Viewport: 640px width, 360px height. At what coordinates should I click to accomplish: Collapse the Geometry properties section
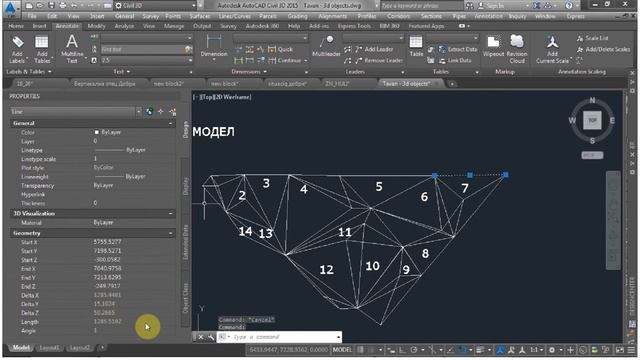click(171, 233)
